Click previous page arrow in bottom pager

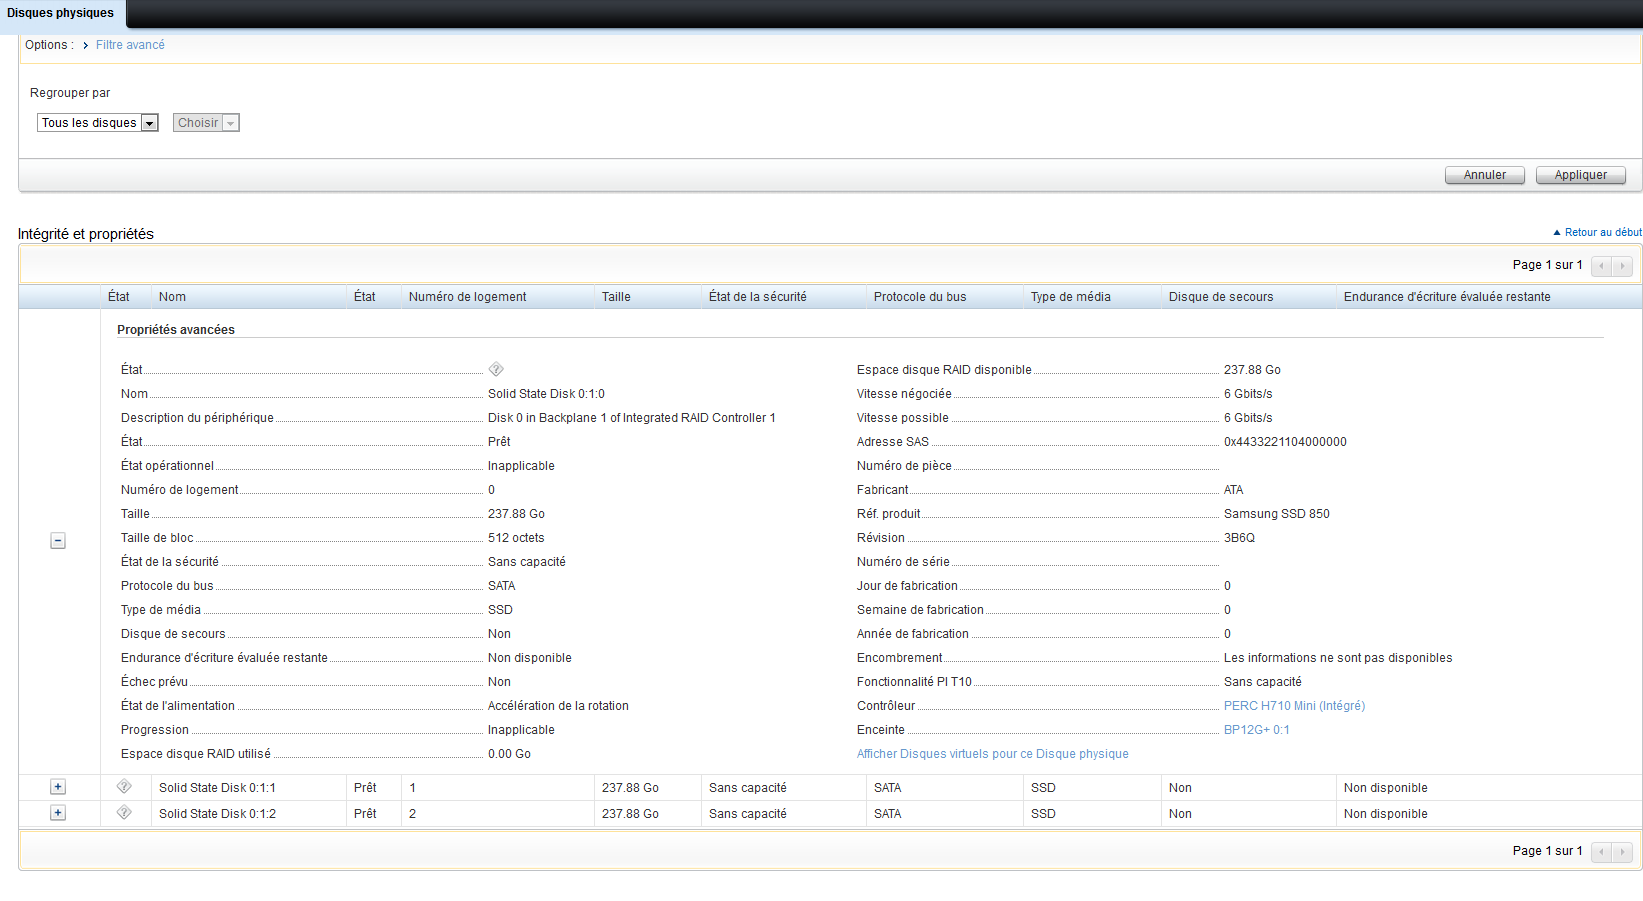(1602, 852)
